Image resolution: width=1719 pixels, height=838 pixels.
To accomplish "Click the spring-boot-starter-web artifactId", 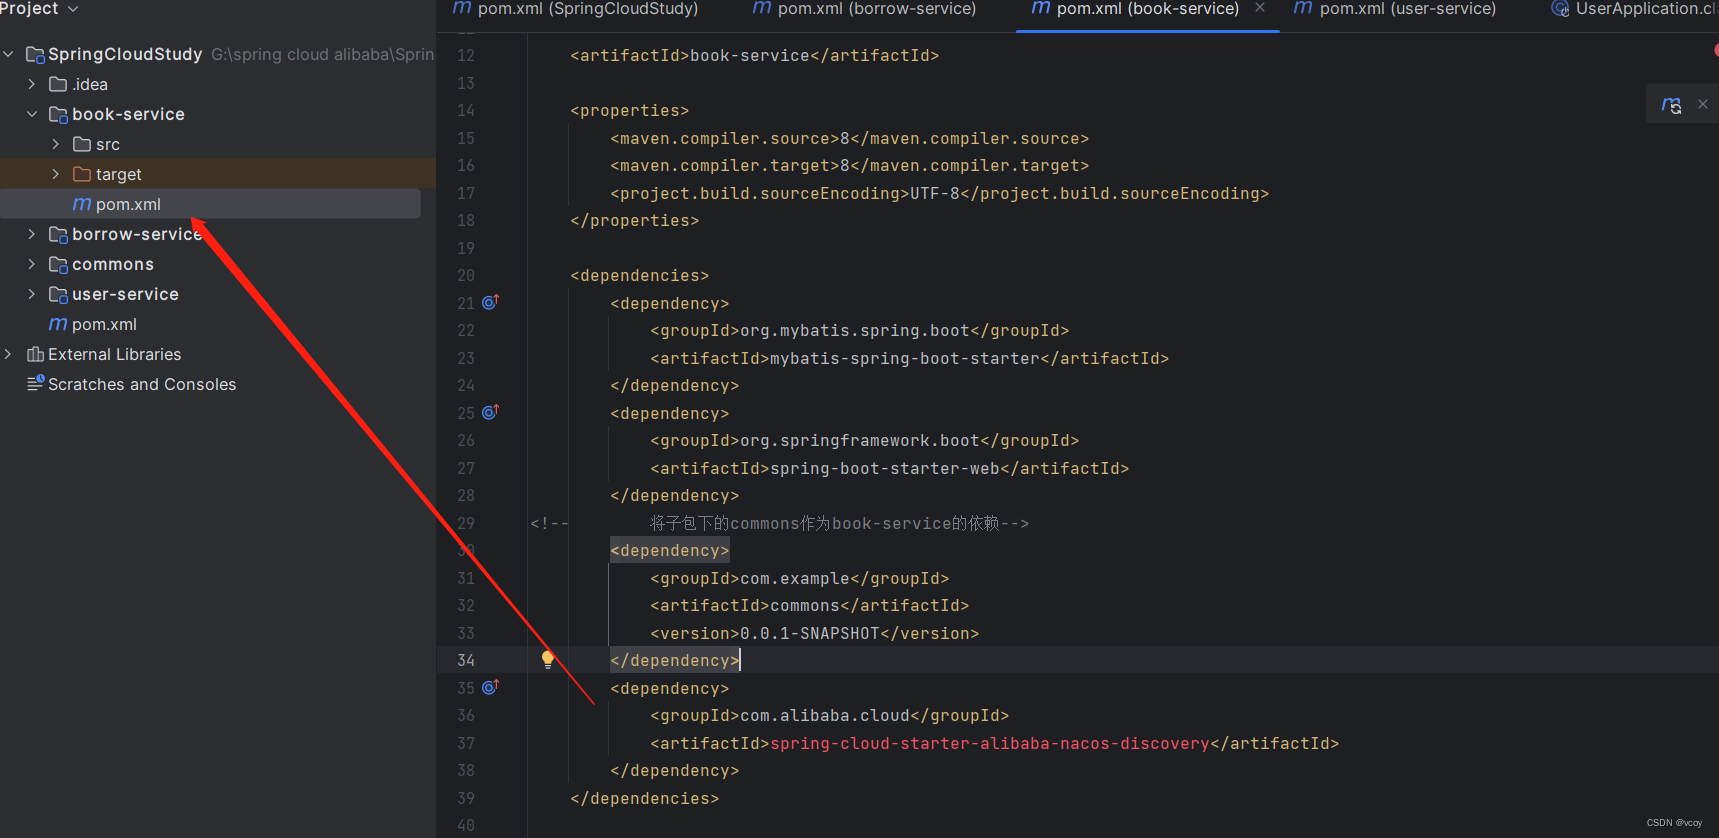I will pyautogui.click(x=885, y=468).
